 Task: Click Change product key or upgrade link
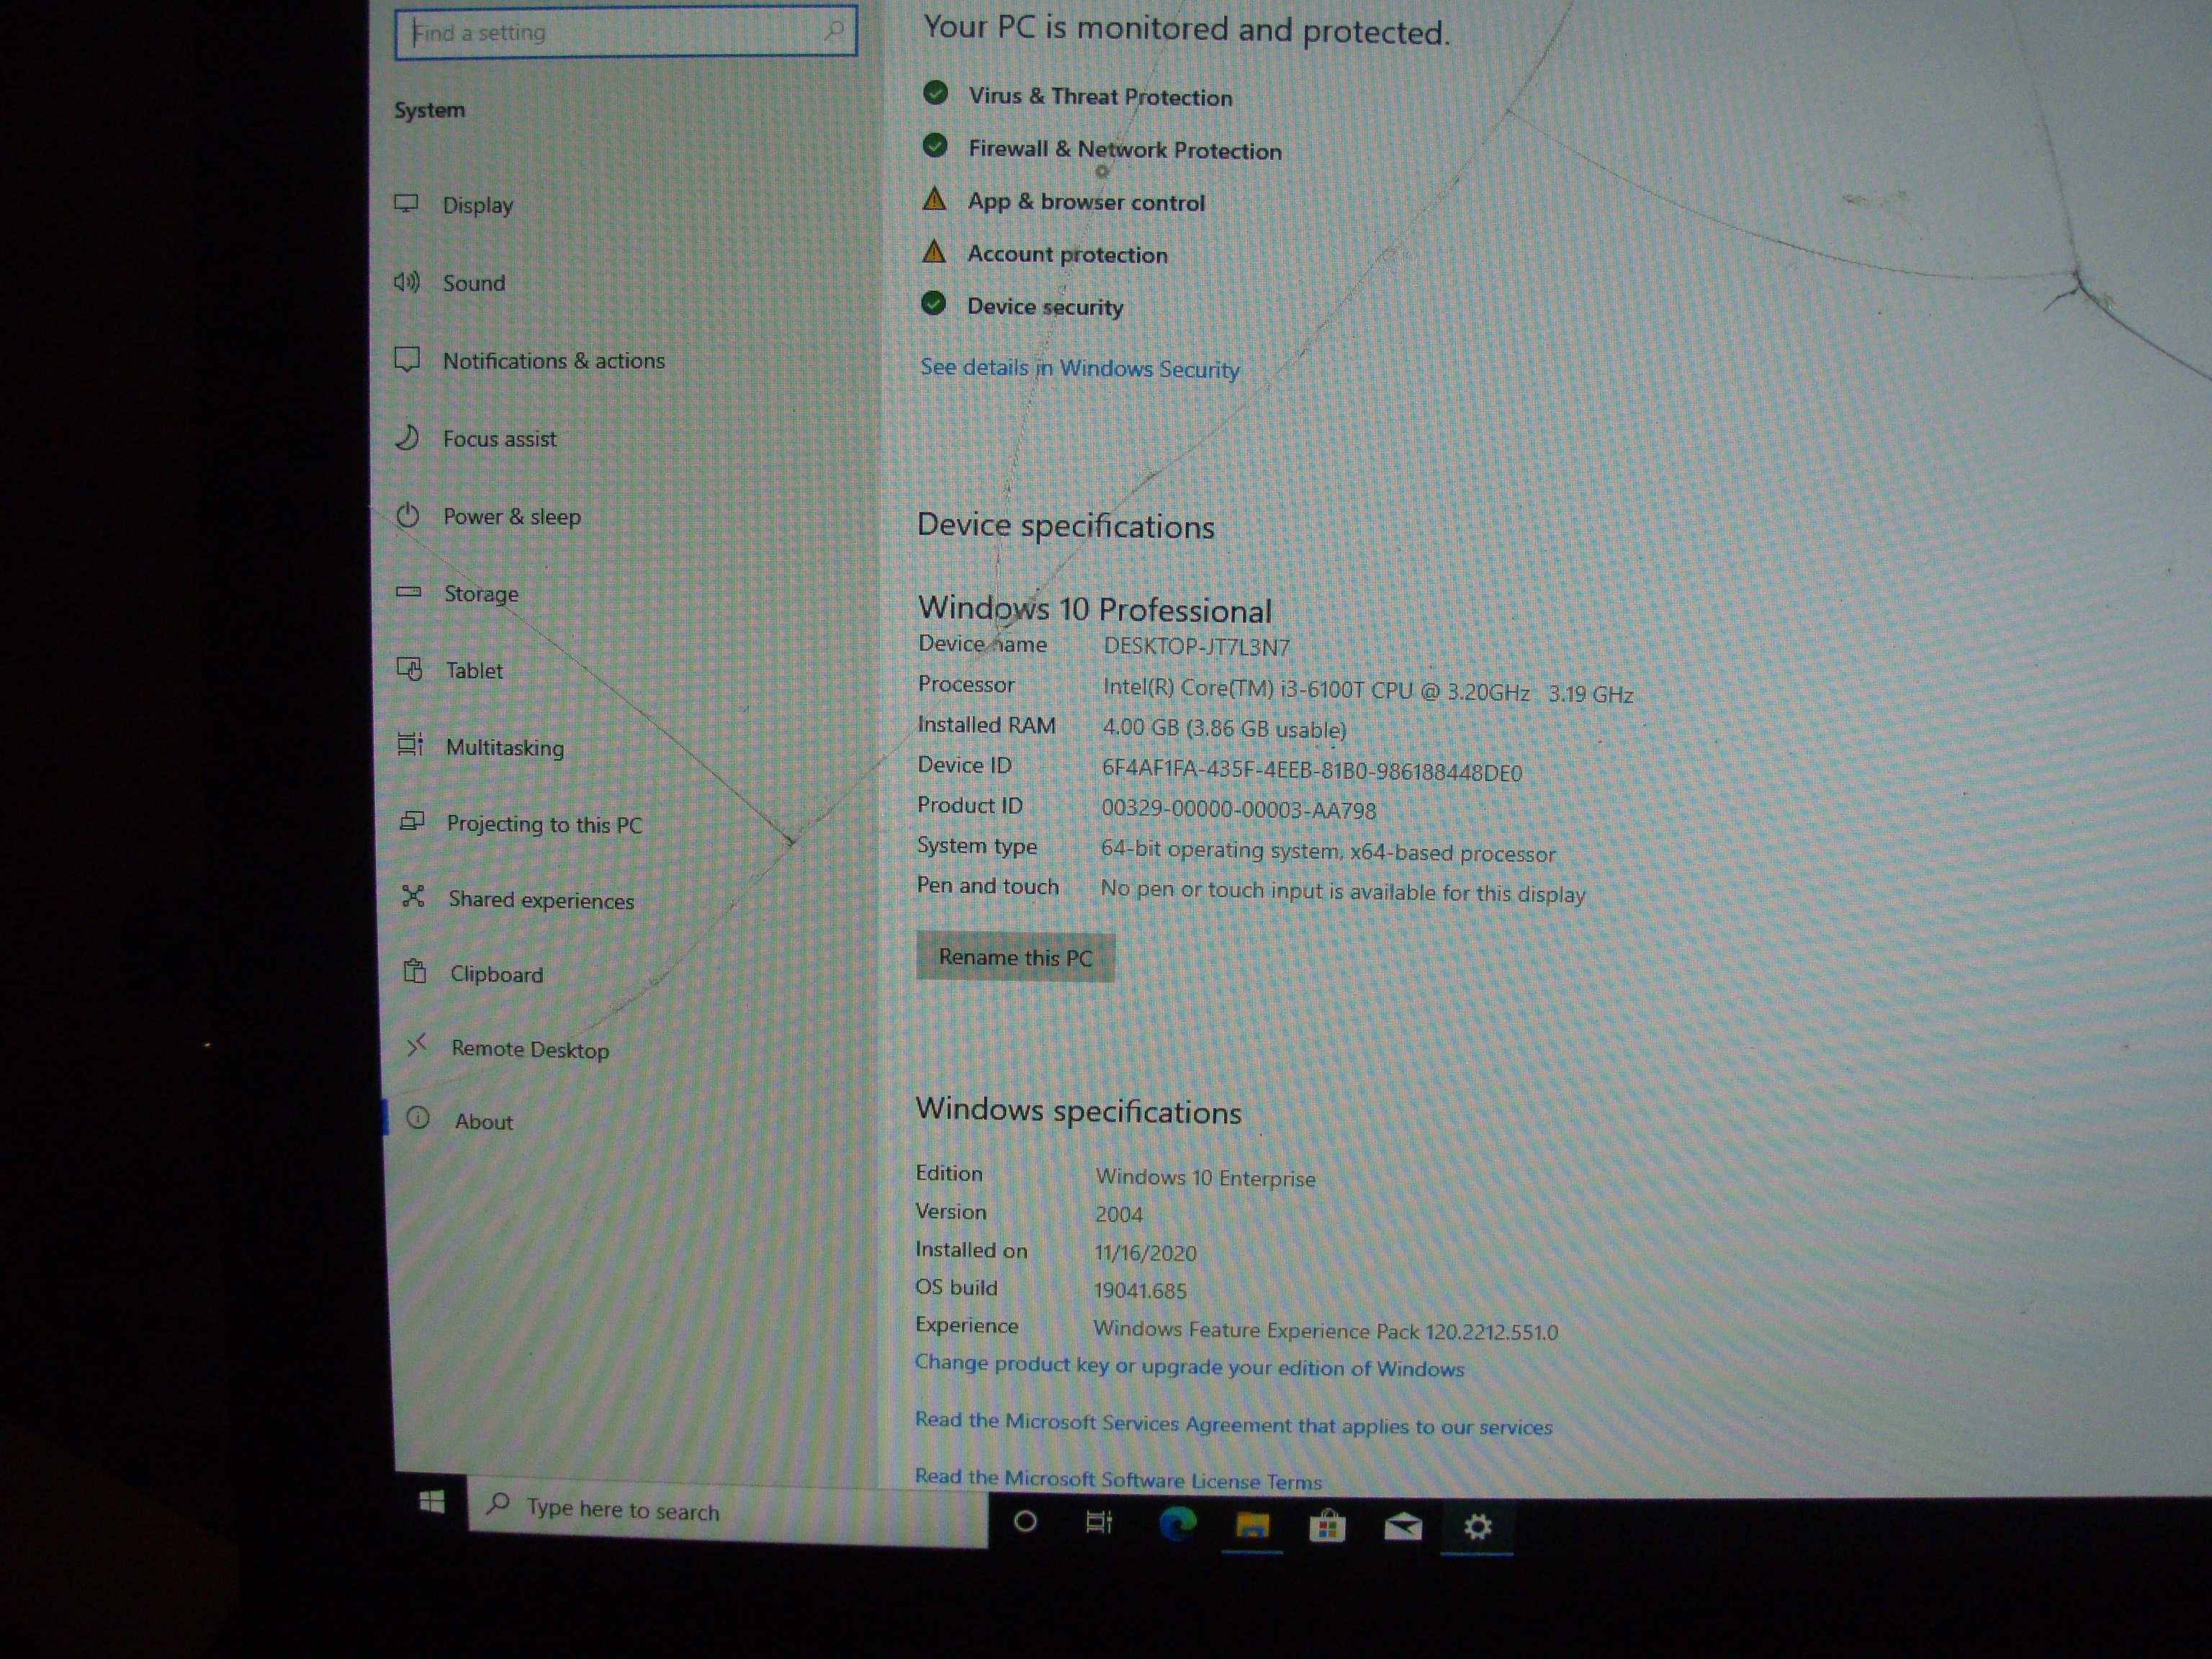[1190, 1366]
